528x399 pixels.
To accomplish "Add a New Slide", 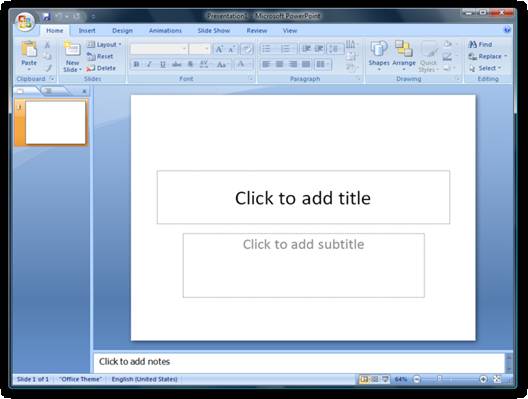I will coord(72,56).
